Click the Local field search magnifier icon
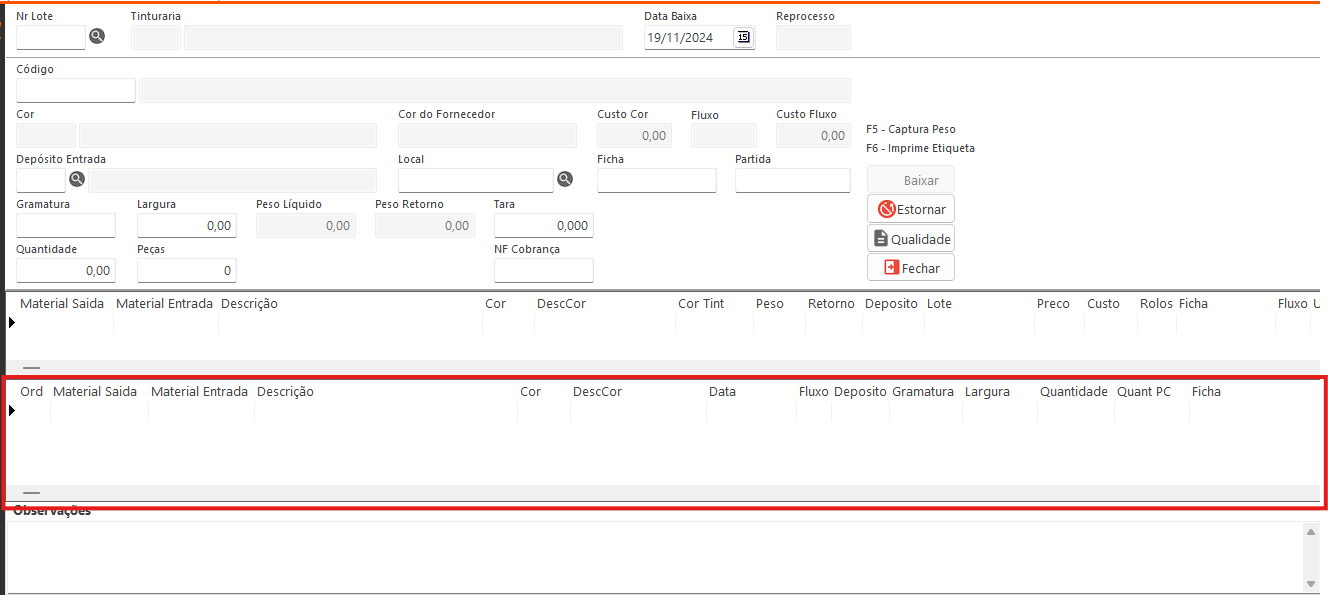 tap(565, 180)
